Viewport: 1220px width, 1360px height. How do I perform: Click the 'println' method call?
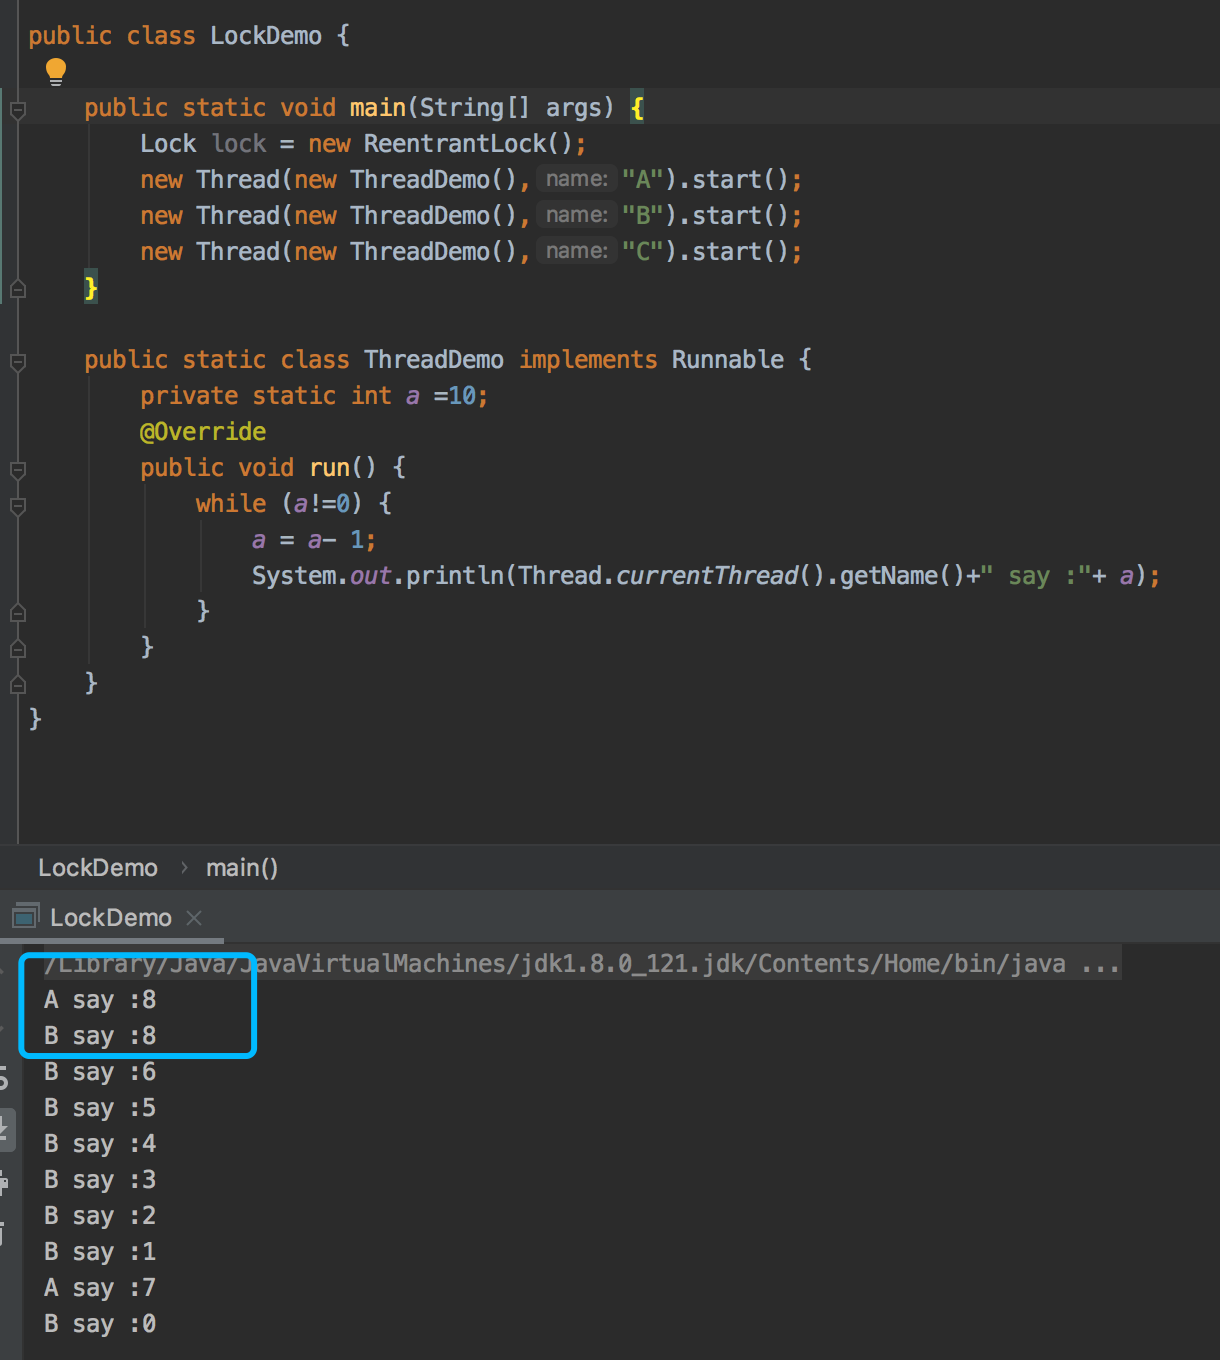click(455, 576)
